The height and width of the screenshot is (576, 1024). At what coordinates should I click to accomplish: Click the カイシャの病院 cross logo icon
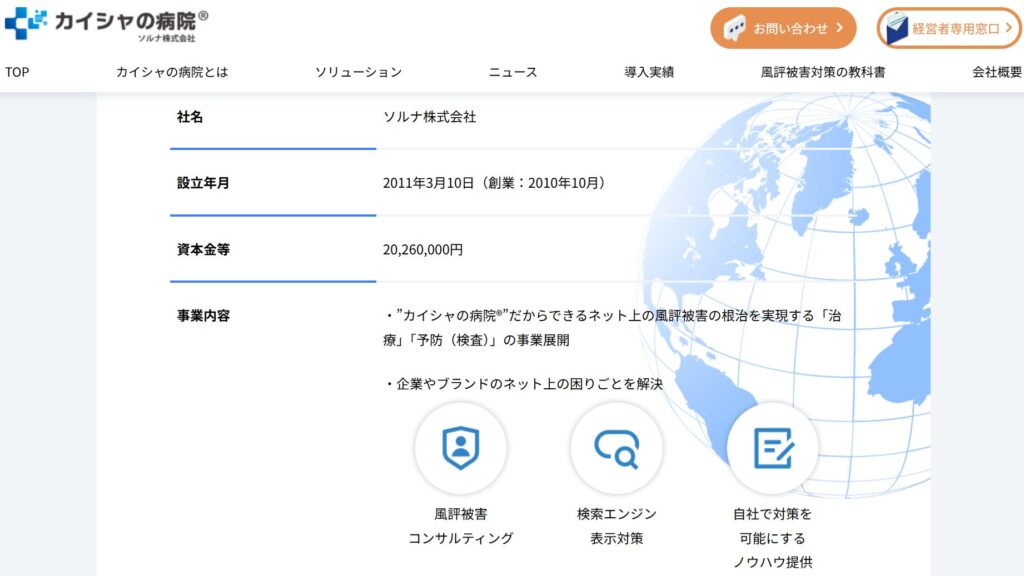pyautogui.click(x=22, y=22)
